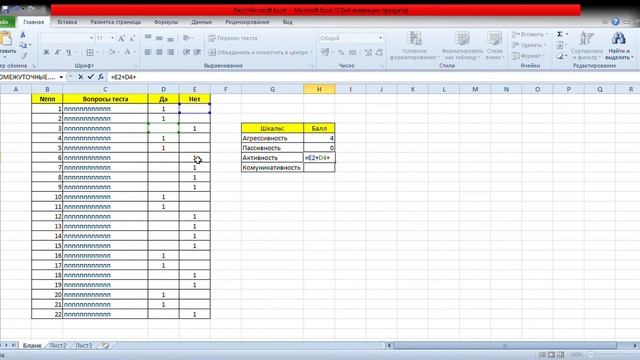Switch to the Рецензирование ribbon tab

pyautogui.click(x=247, y=22)
